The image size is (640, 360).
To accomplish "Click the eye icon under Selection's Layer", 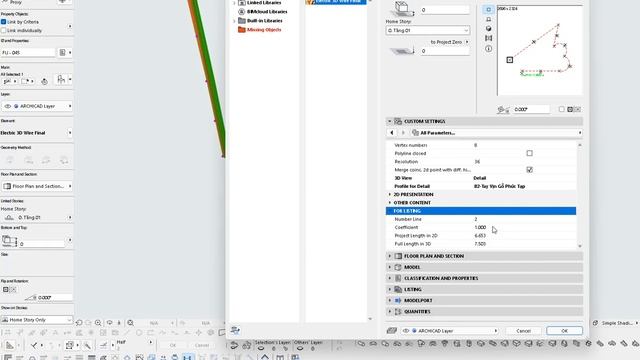I will (x=260, y=349).
